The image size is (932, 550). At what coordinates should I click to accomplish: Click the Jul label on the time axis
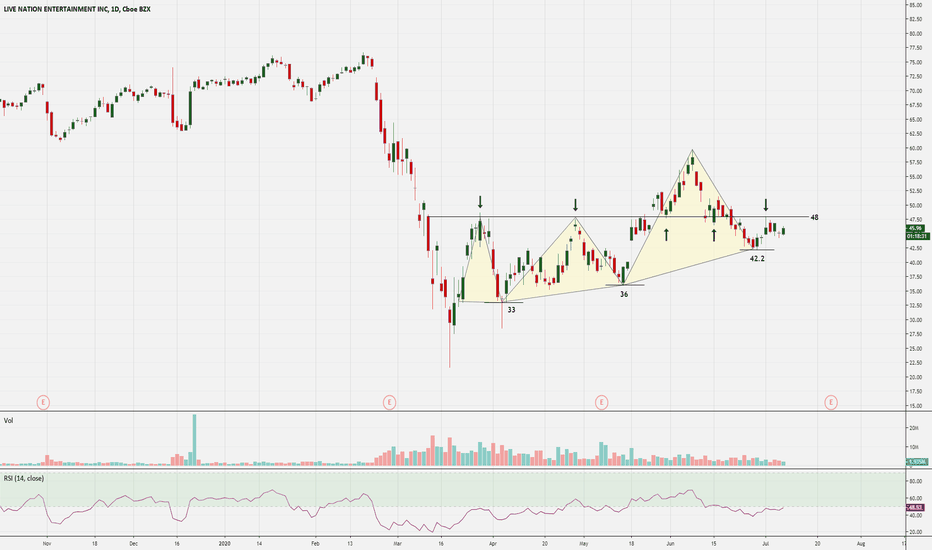766,543
